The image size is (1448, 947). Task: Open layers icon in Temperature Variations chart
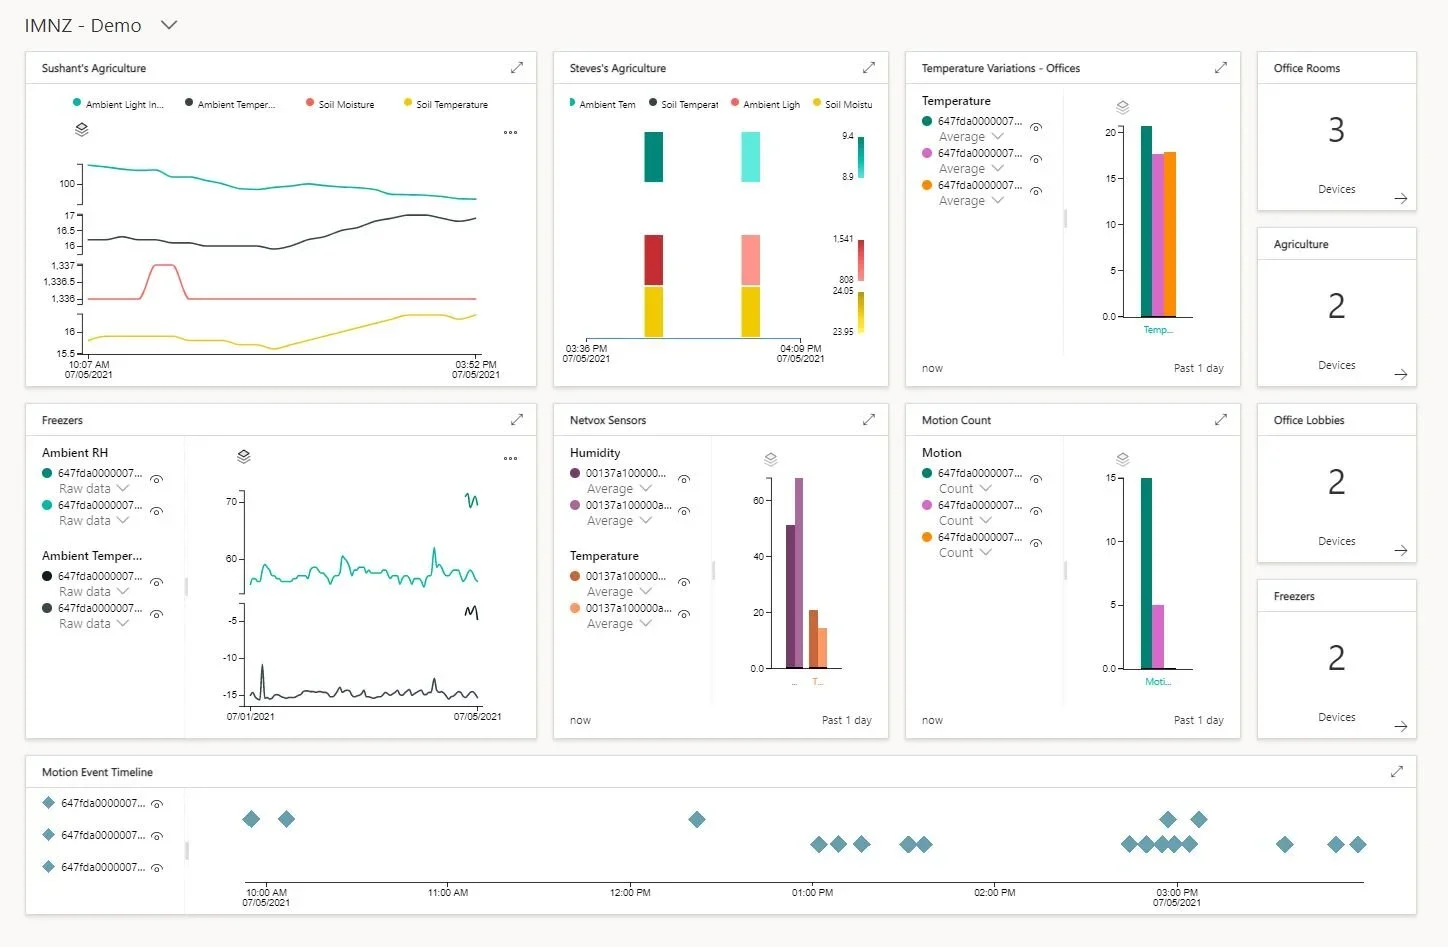coord(1123,107)
